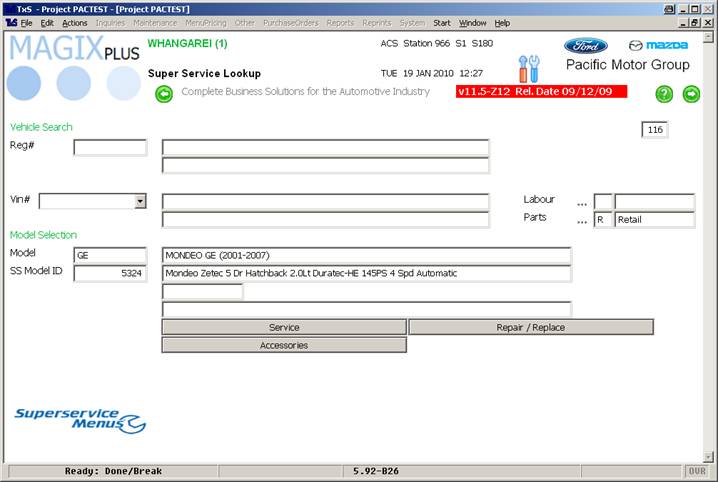Click the Superservice Menus logo
Viewport: 718px width, 482px height.
pos(80,420)
